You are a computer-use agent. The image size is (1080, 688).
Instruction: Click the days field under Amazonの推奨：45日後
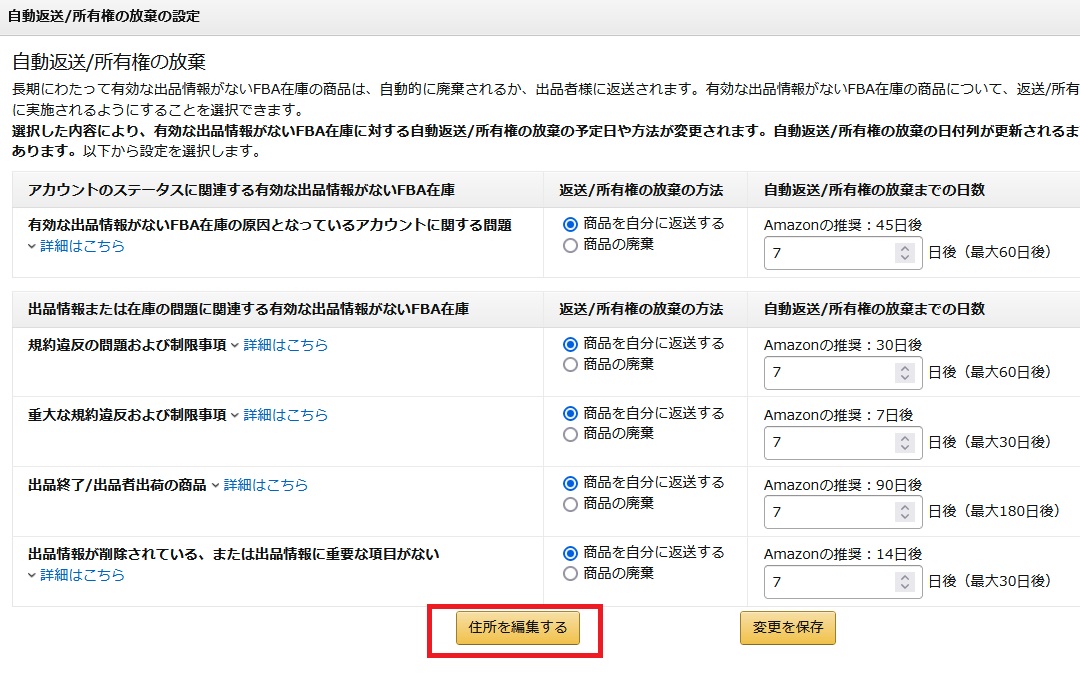pos(842,253)
